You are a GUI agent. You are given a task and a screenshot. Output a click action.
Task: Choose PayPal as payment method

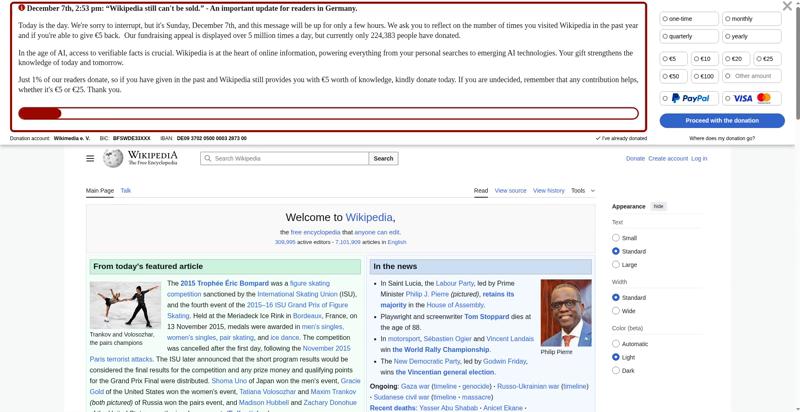pyautogui.click(x=688, y=98)
